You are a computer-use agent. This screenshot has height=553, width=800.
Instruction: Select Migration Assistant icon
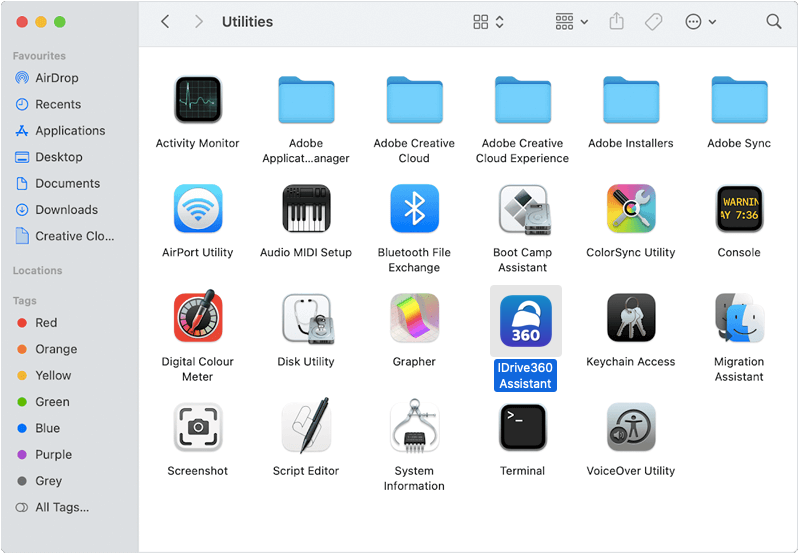pos(739,318)
